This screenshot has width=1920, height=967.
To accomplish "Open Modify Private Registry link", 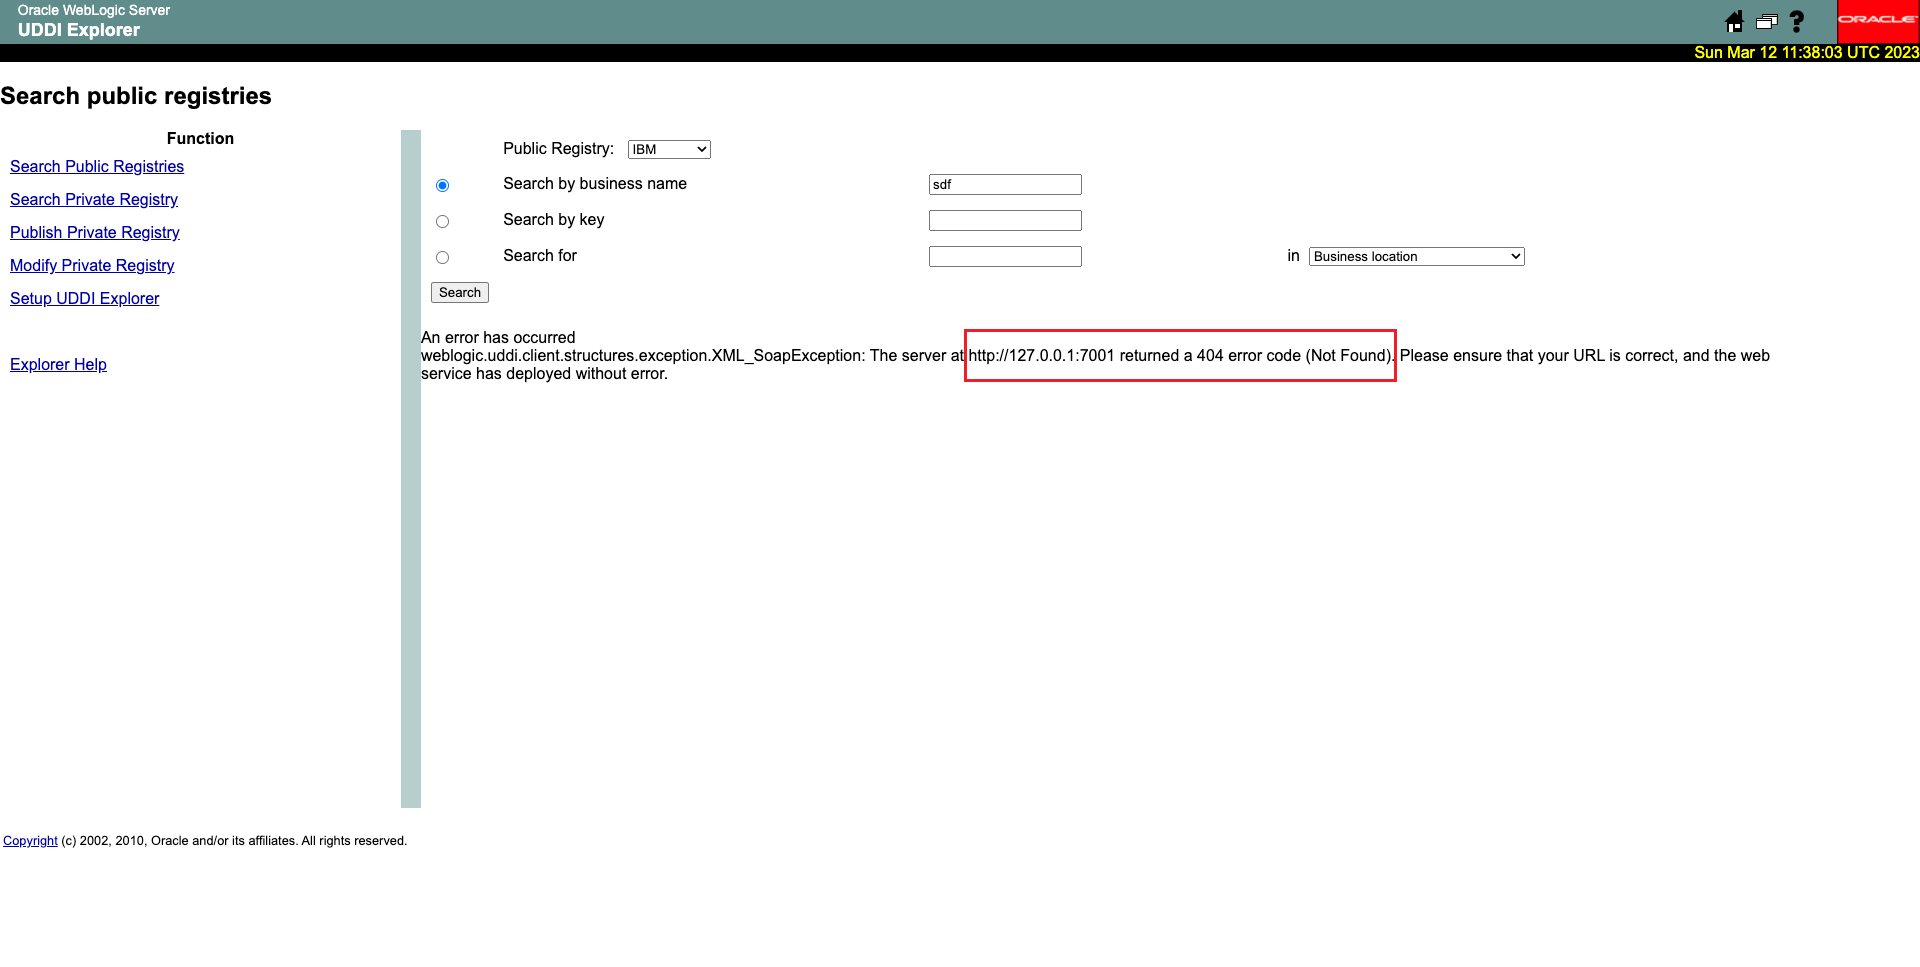I will click(x=92, y=265).
